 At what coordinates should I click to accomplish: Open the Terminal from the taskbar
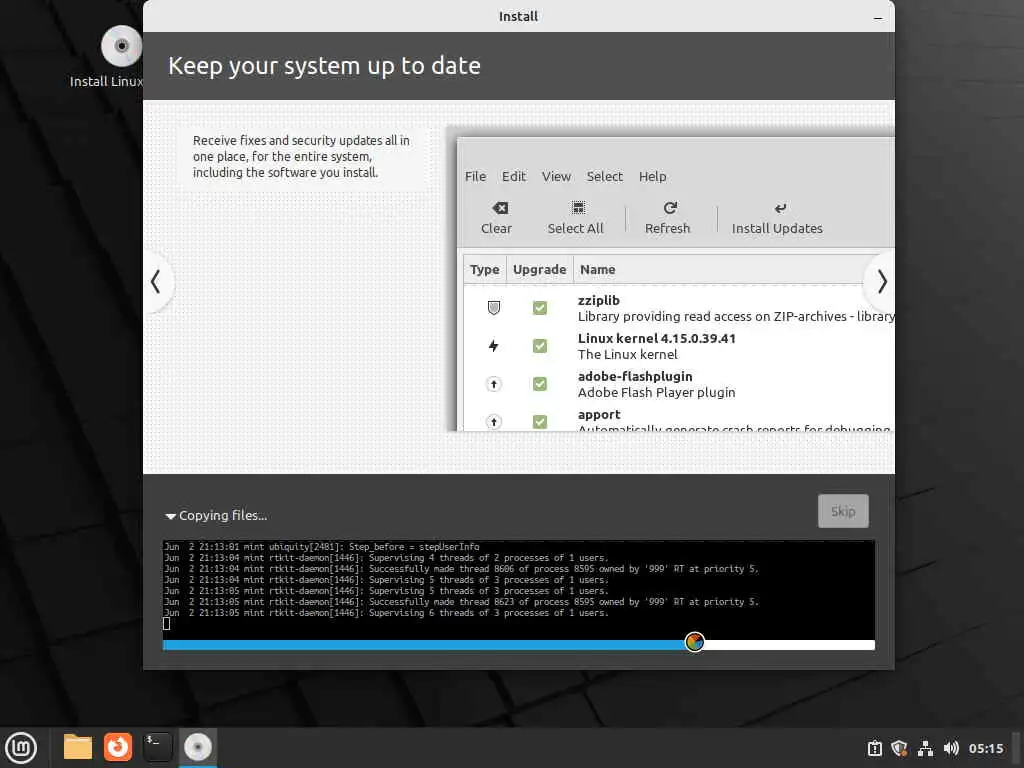click(x=157, y=747)
